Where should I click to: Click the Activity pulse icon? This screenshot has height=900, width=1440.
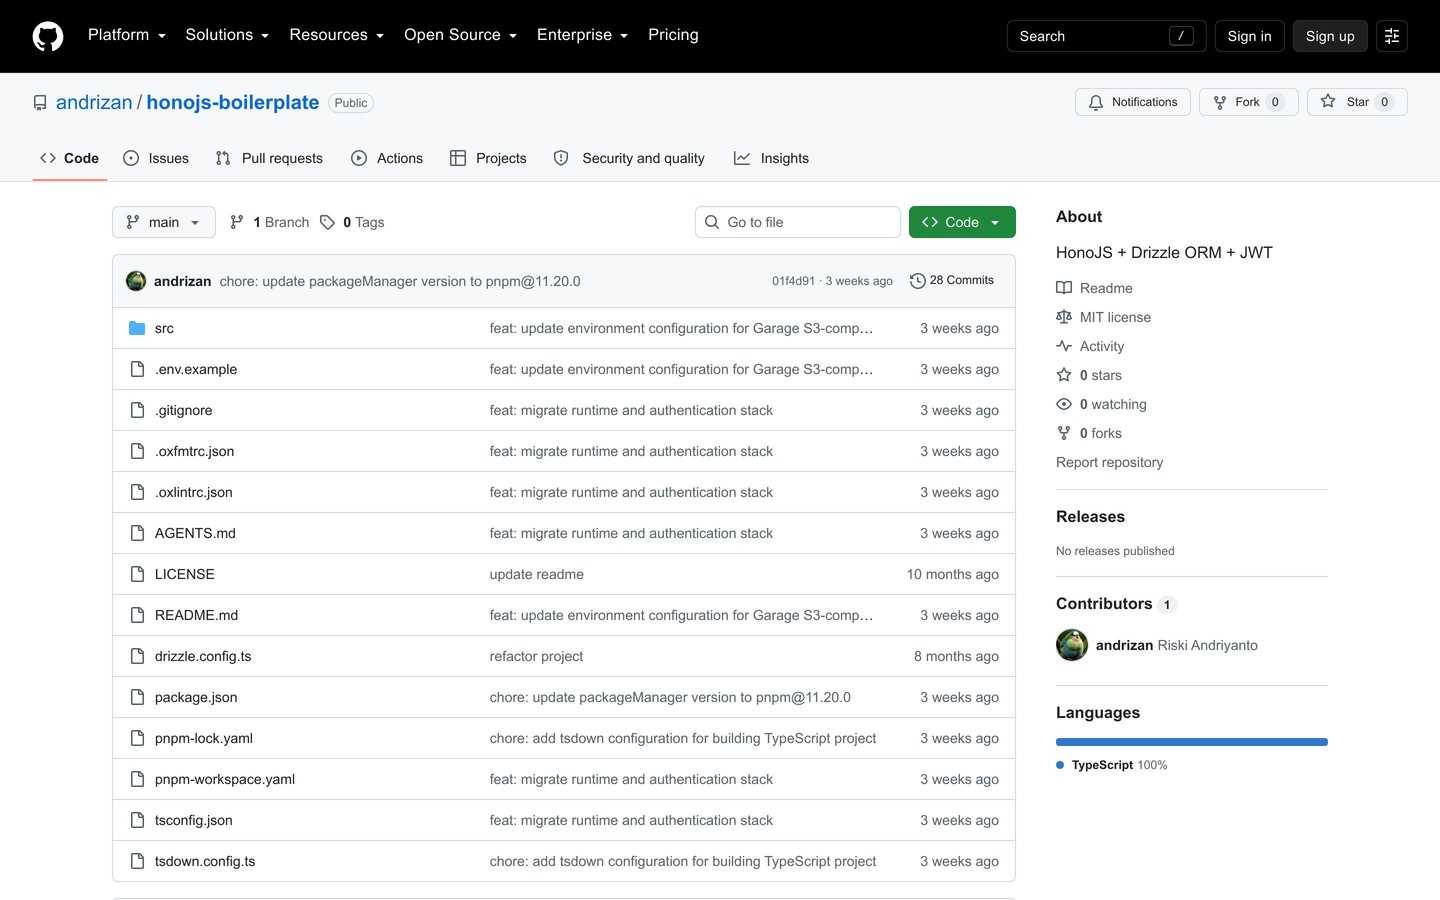tap(1064, 346)
